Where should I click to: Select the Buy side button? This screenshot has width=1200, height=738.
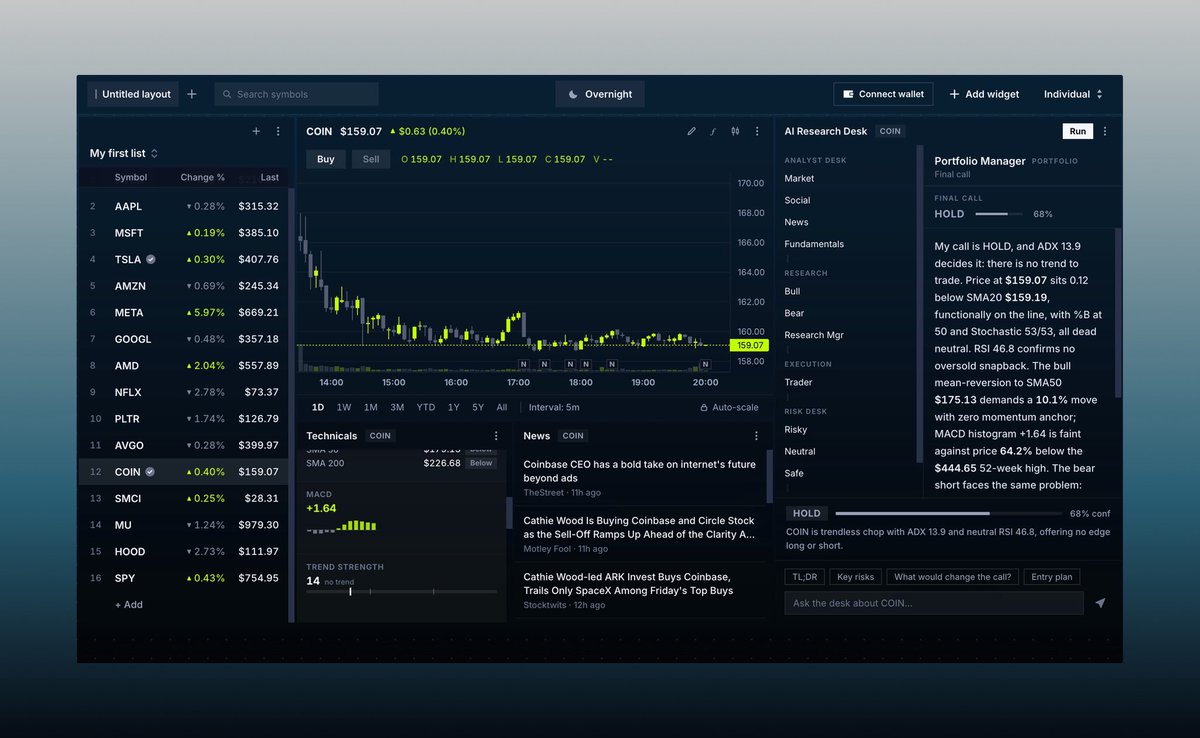pos(326,159)
